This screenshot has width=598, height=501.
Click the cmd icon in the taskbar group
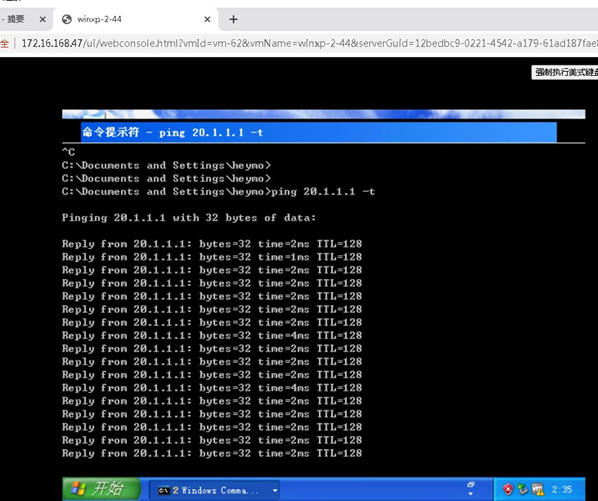pyautogui.click(x=164, y=490)
